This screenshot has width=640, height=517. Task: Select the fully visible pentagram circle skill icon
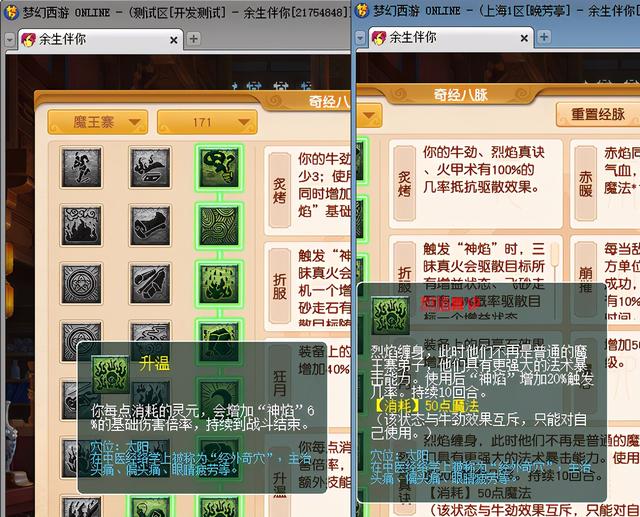81,284
